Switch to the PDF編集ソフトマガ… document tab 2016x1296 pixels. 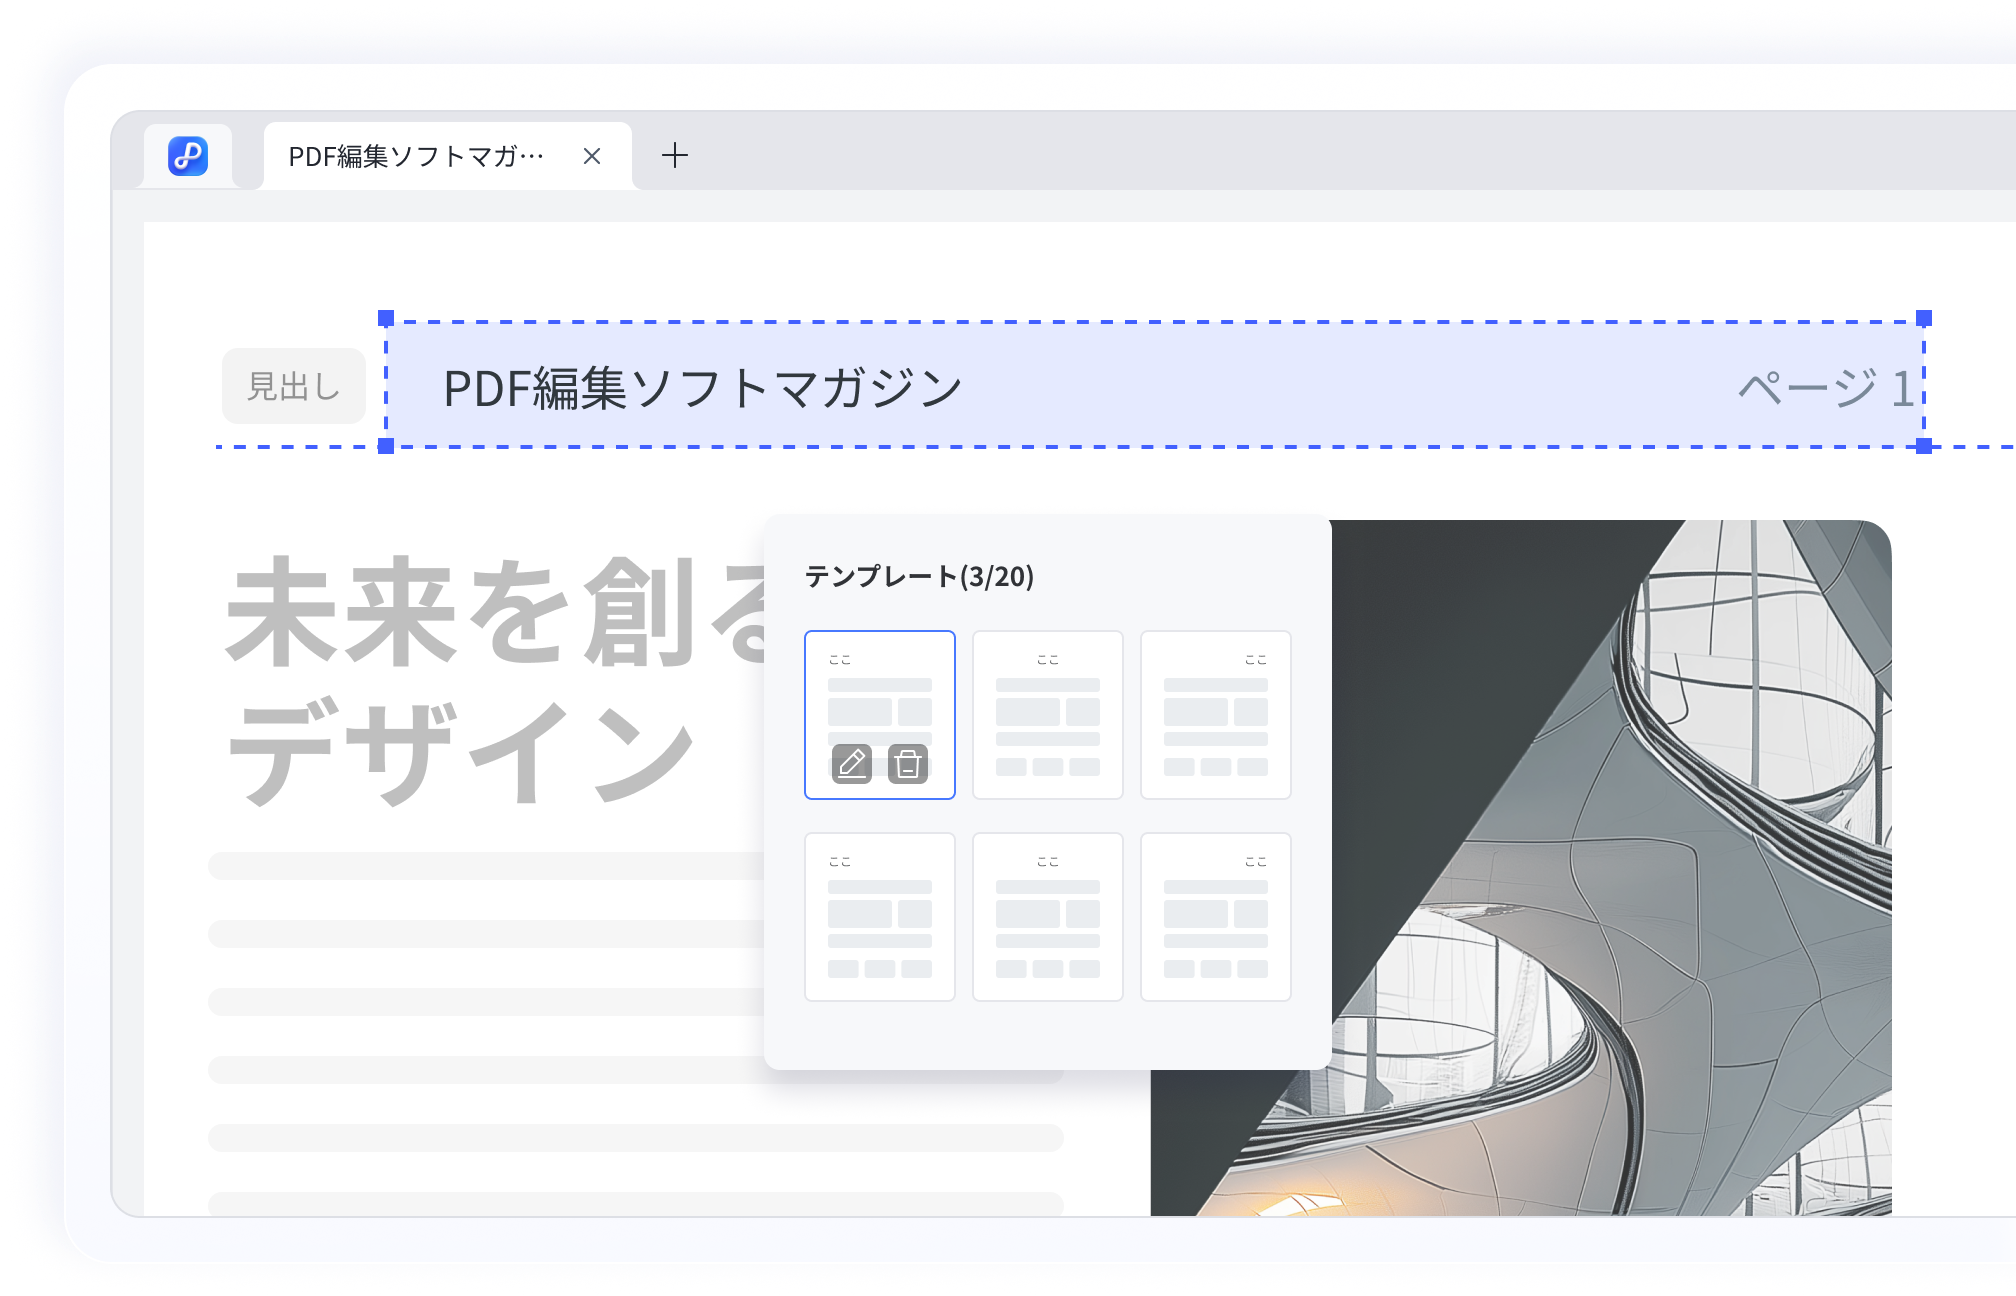pos(416,156)
